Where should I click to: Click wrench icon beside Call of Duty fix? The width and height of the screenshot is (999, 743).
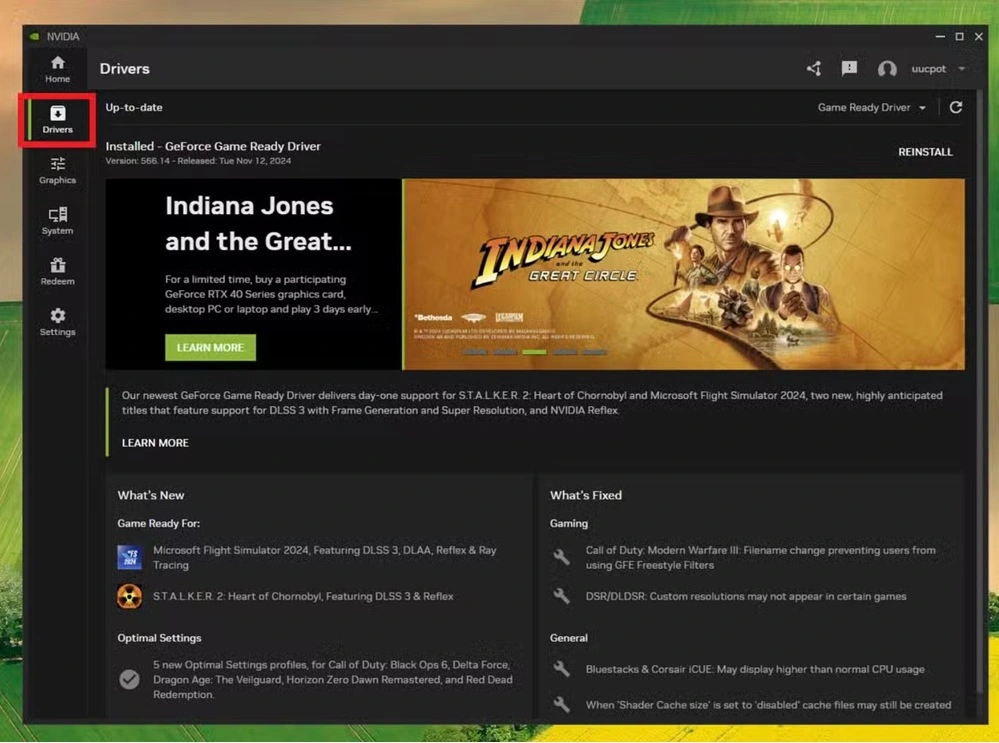[561, 557]
